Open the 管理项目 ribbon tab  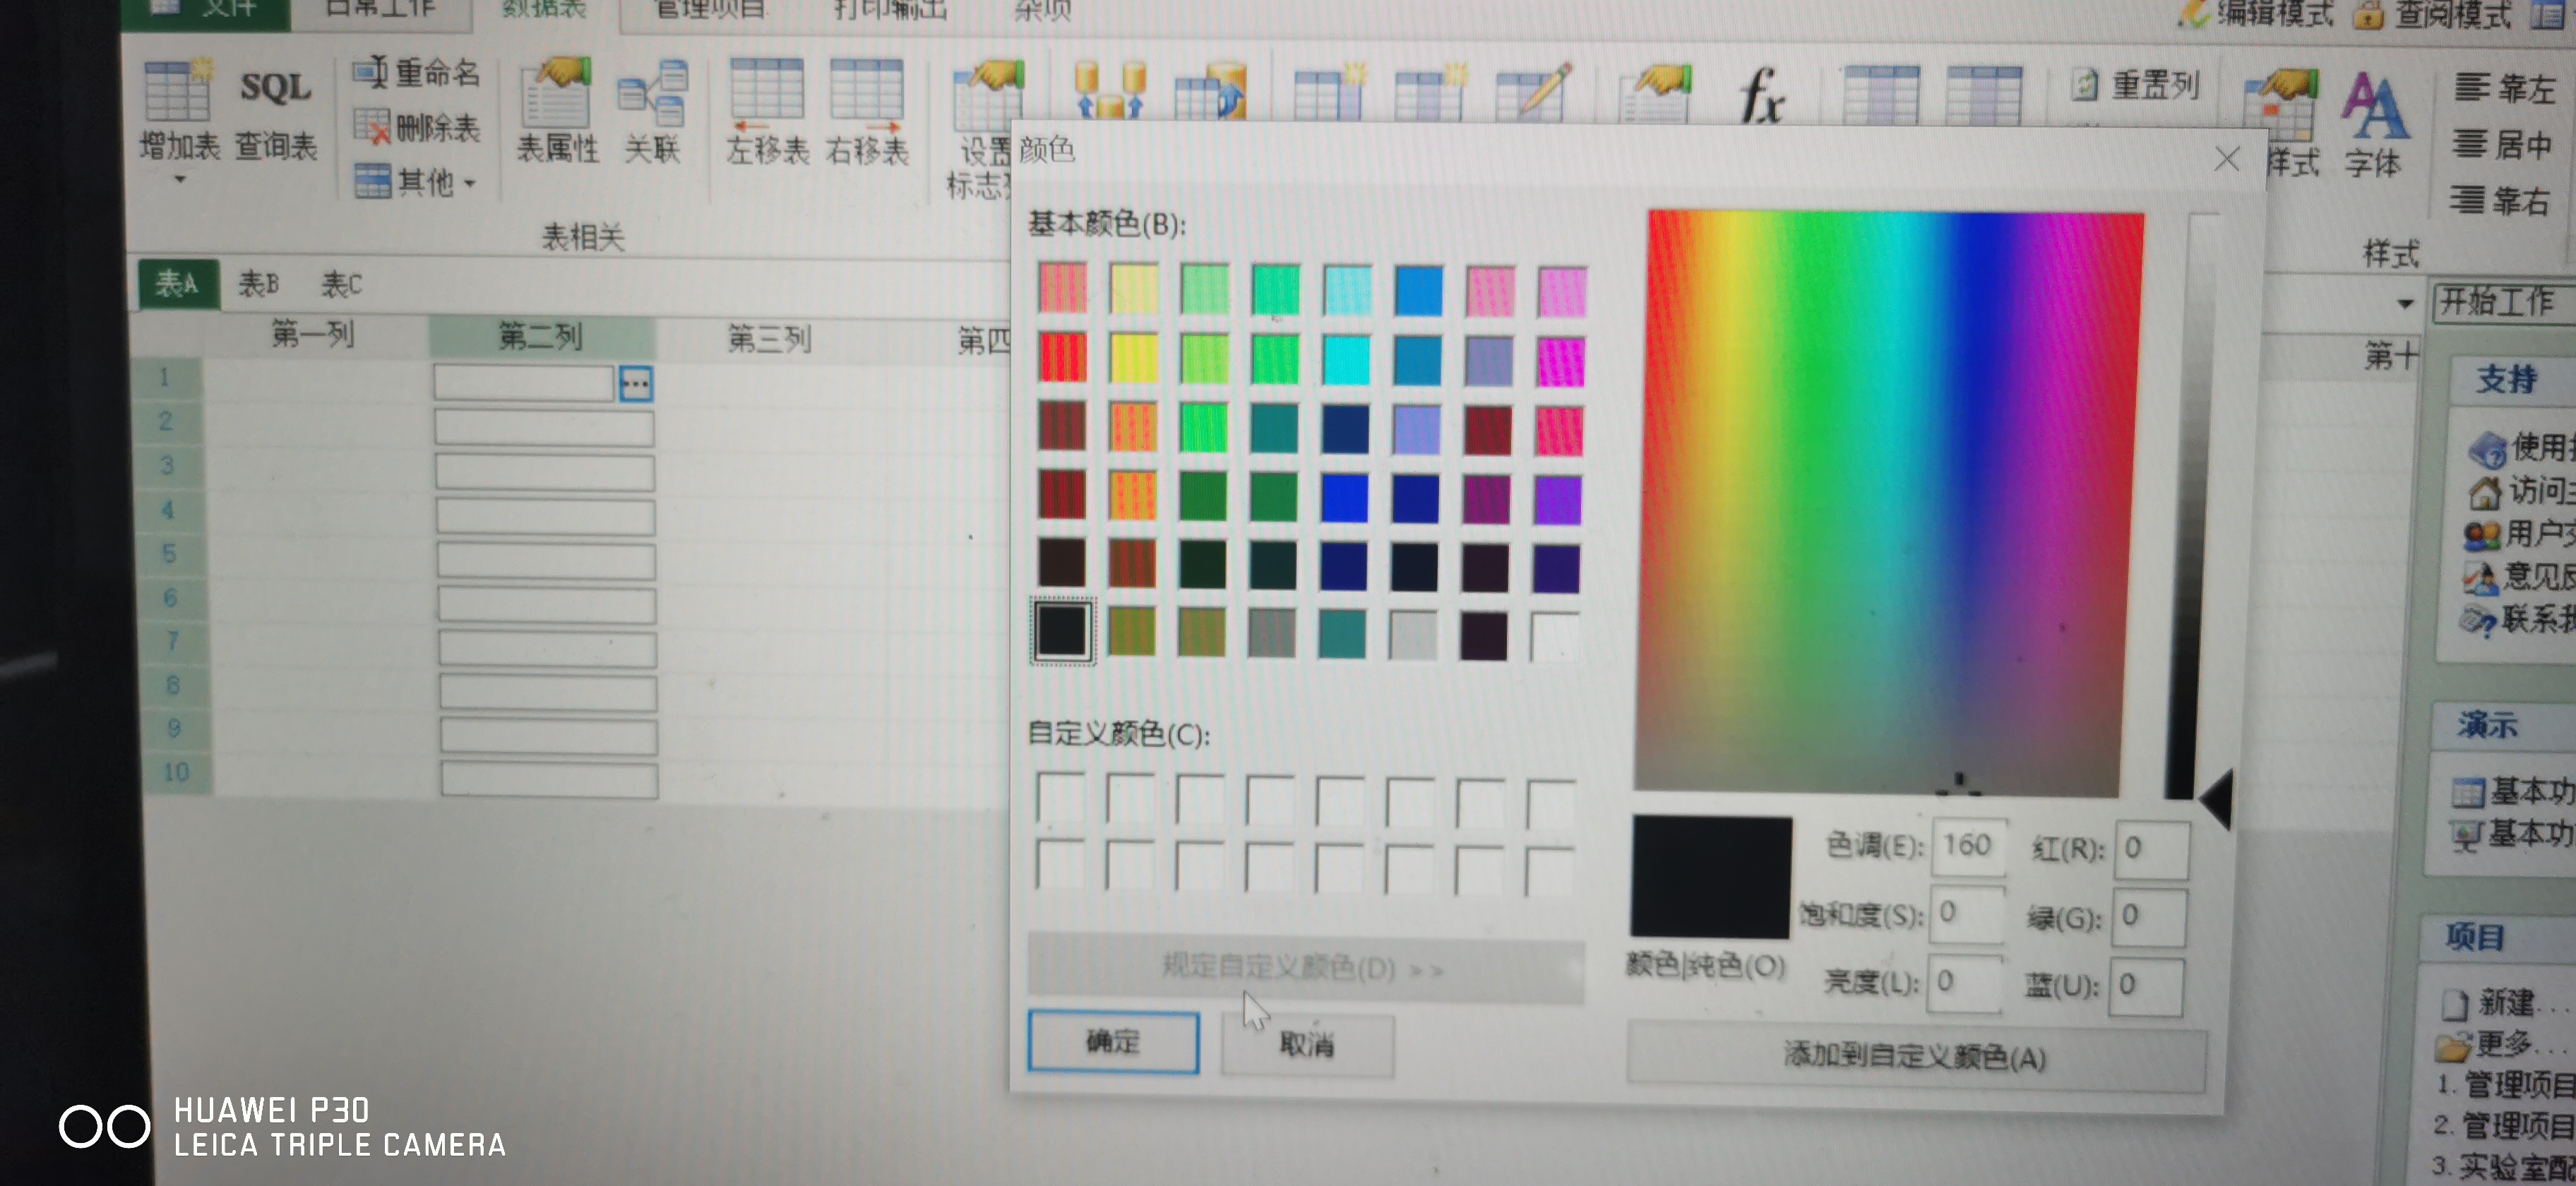[709, 10]
